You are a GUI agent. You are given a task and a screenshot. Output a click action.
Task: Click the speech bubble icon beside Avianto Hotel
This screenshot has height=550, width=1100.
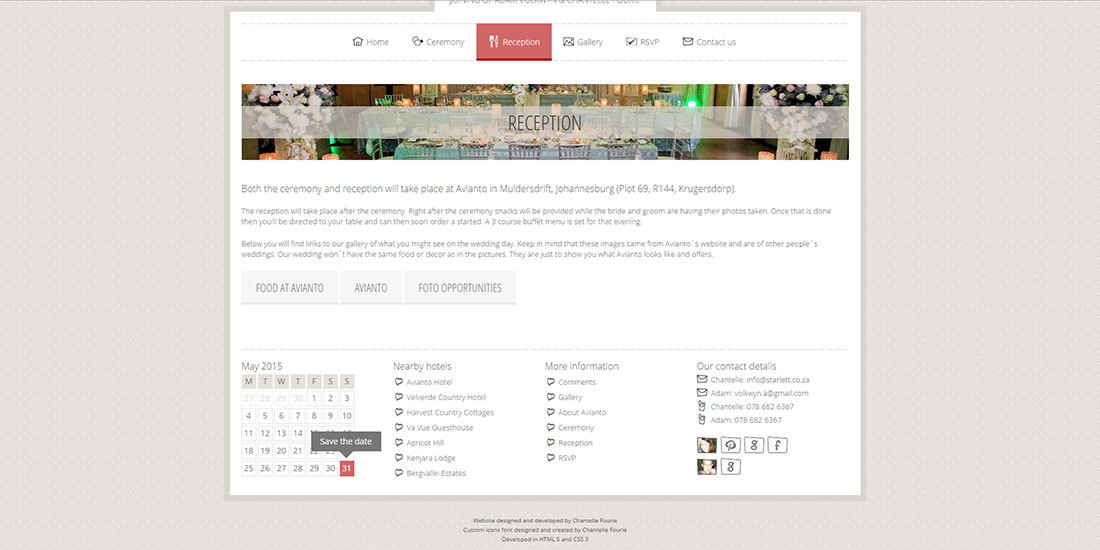click(x=399, y=382)
